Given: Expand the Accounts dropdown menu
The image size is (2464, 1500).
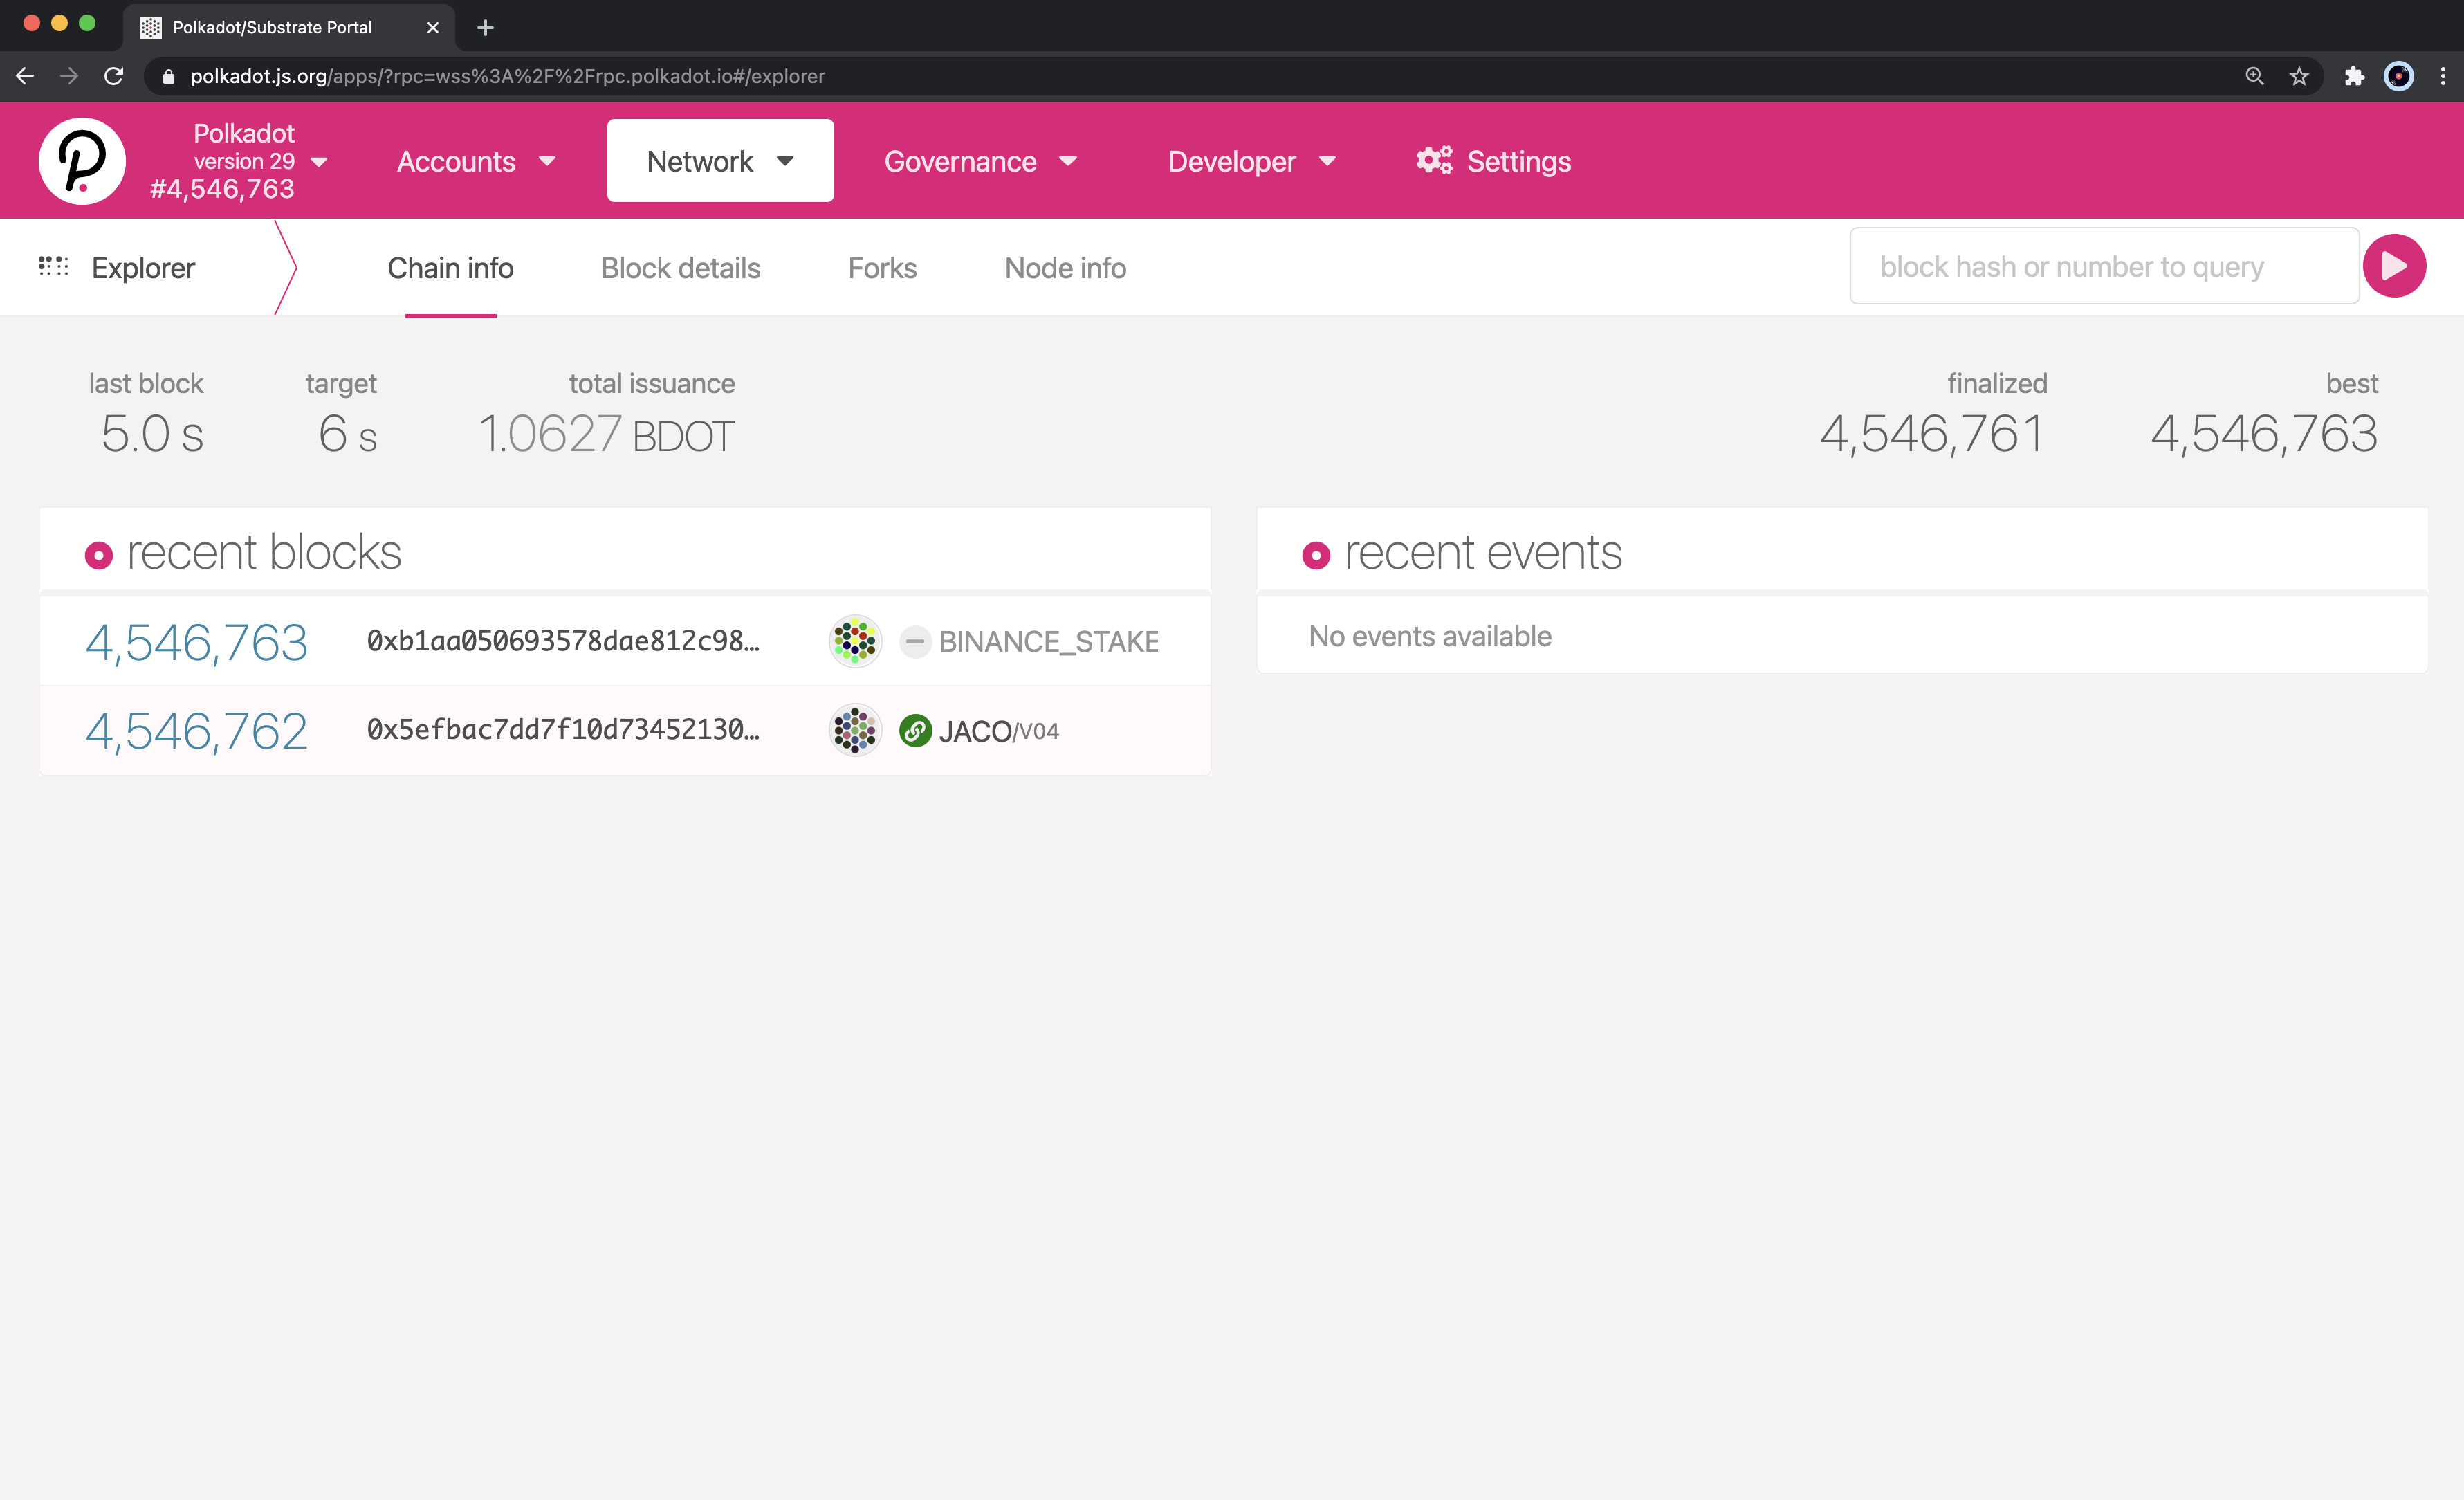Looking at the screenshot, I should click(x=476, y=161).
